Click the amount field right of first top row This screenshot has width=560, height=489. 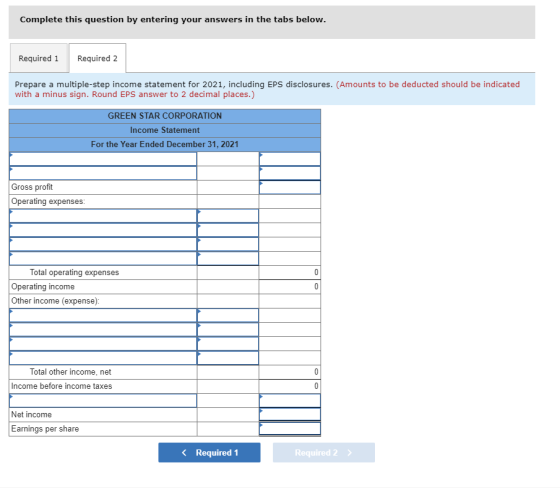290,159
